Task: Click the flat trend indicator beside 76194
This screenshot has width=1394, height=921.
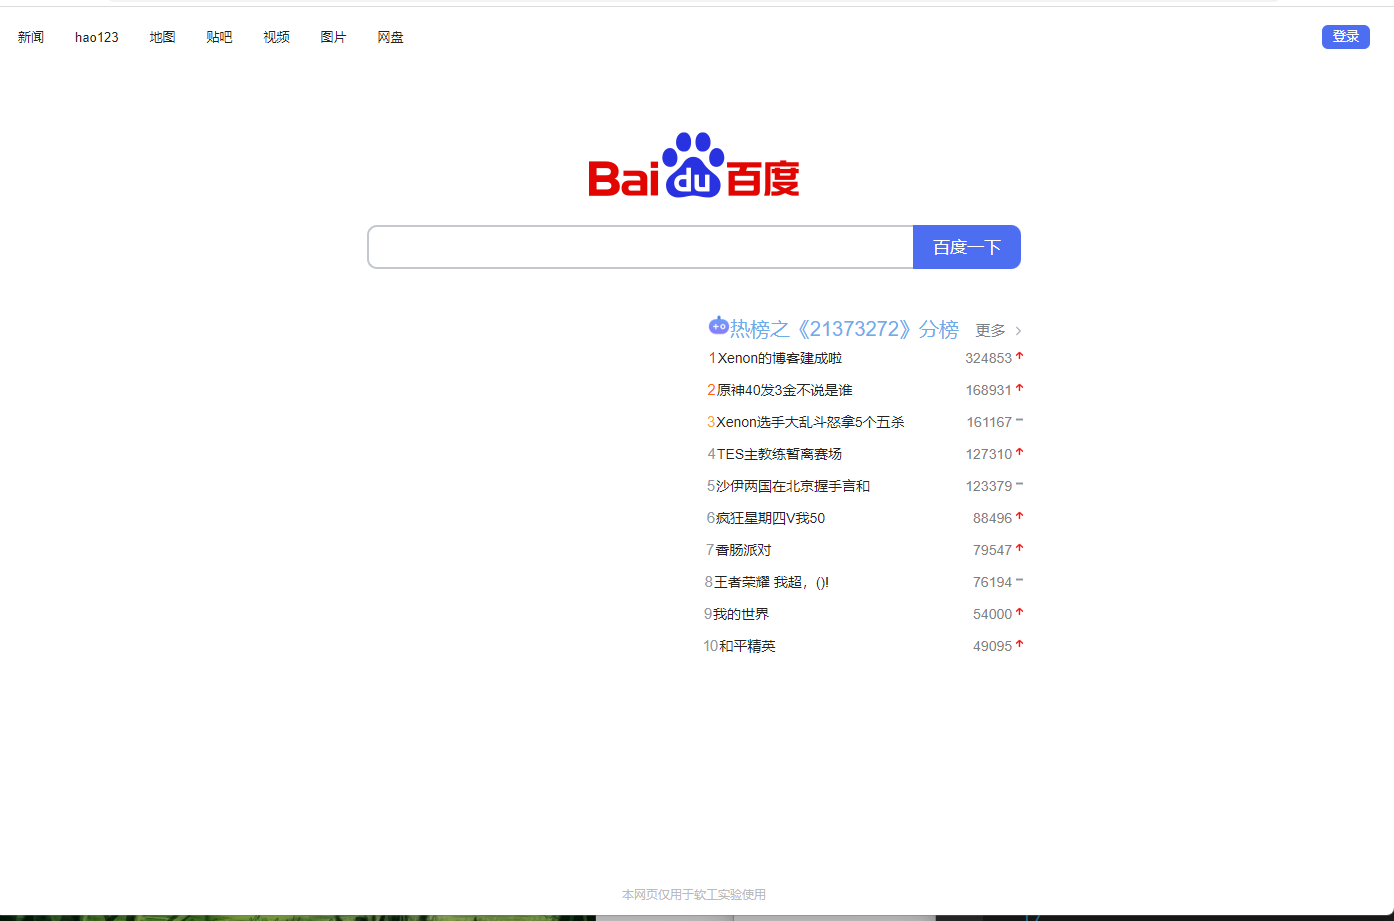Action: (x=1019, y=580)
